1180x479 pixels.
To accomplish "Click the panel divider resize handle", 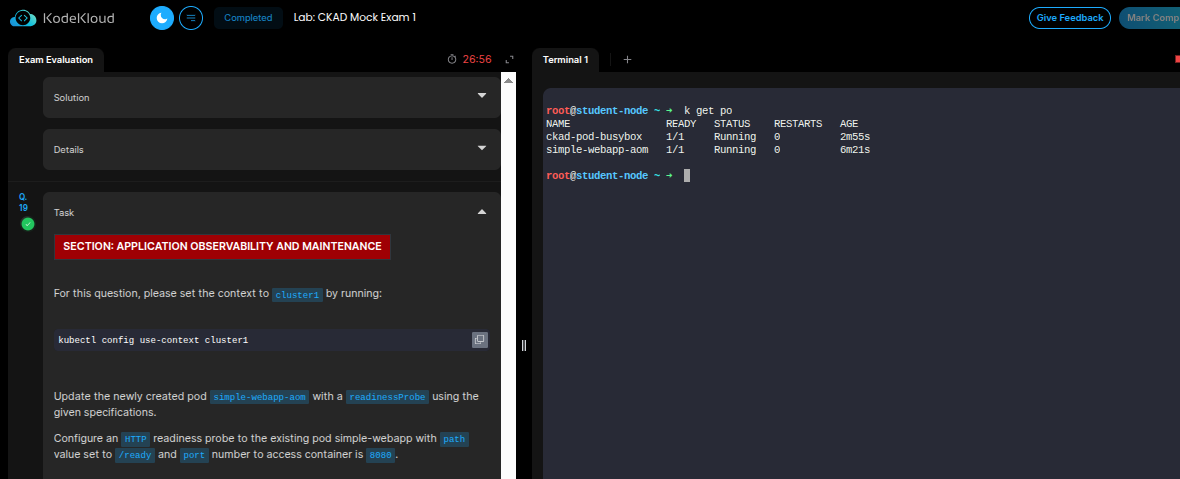I will click(524, 345).
